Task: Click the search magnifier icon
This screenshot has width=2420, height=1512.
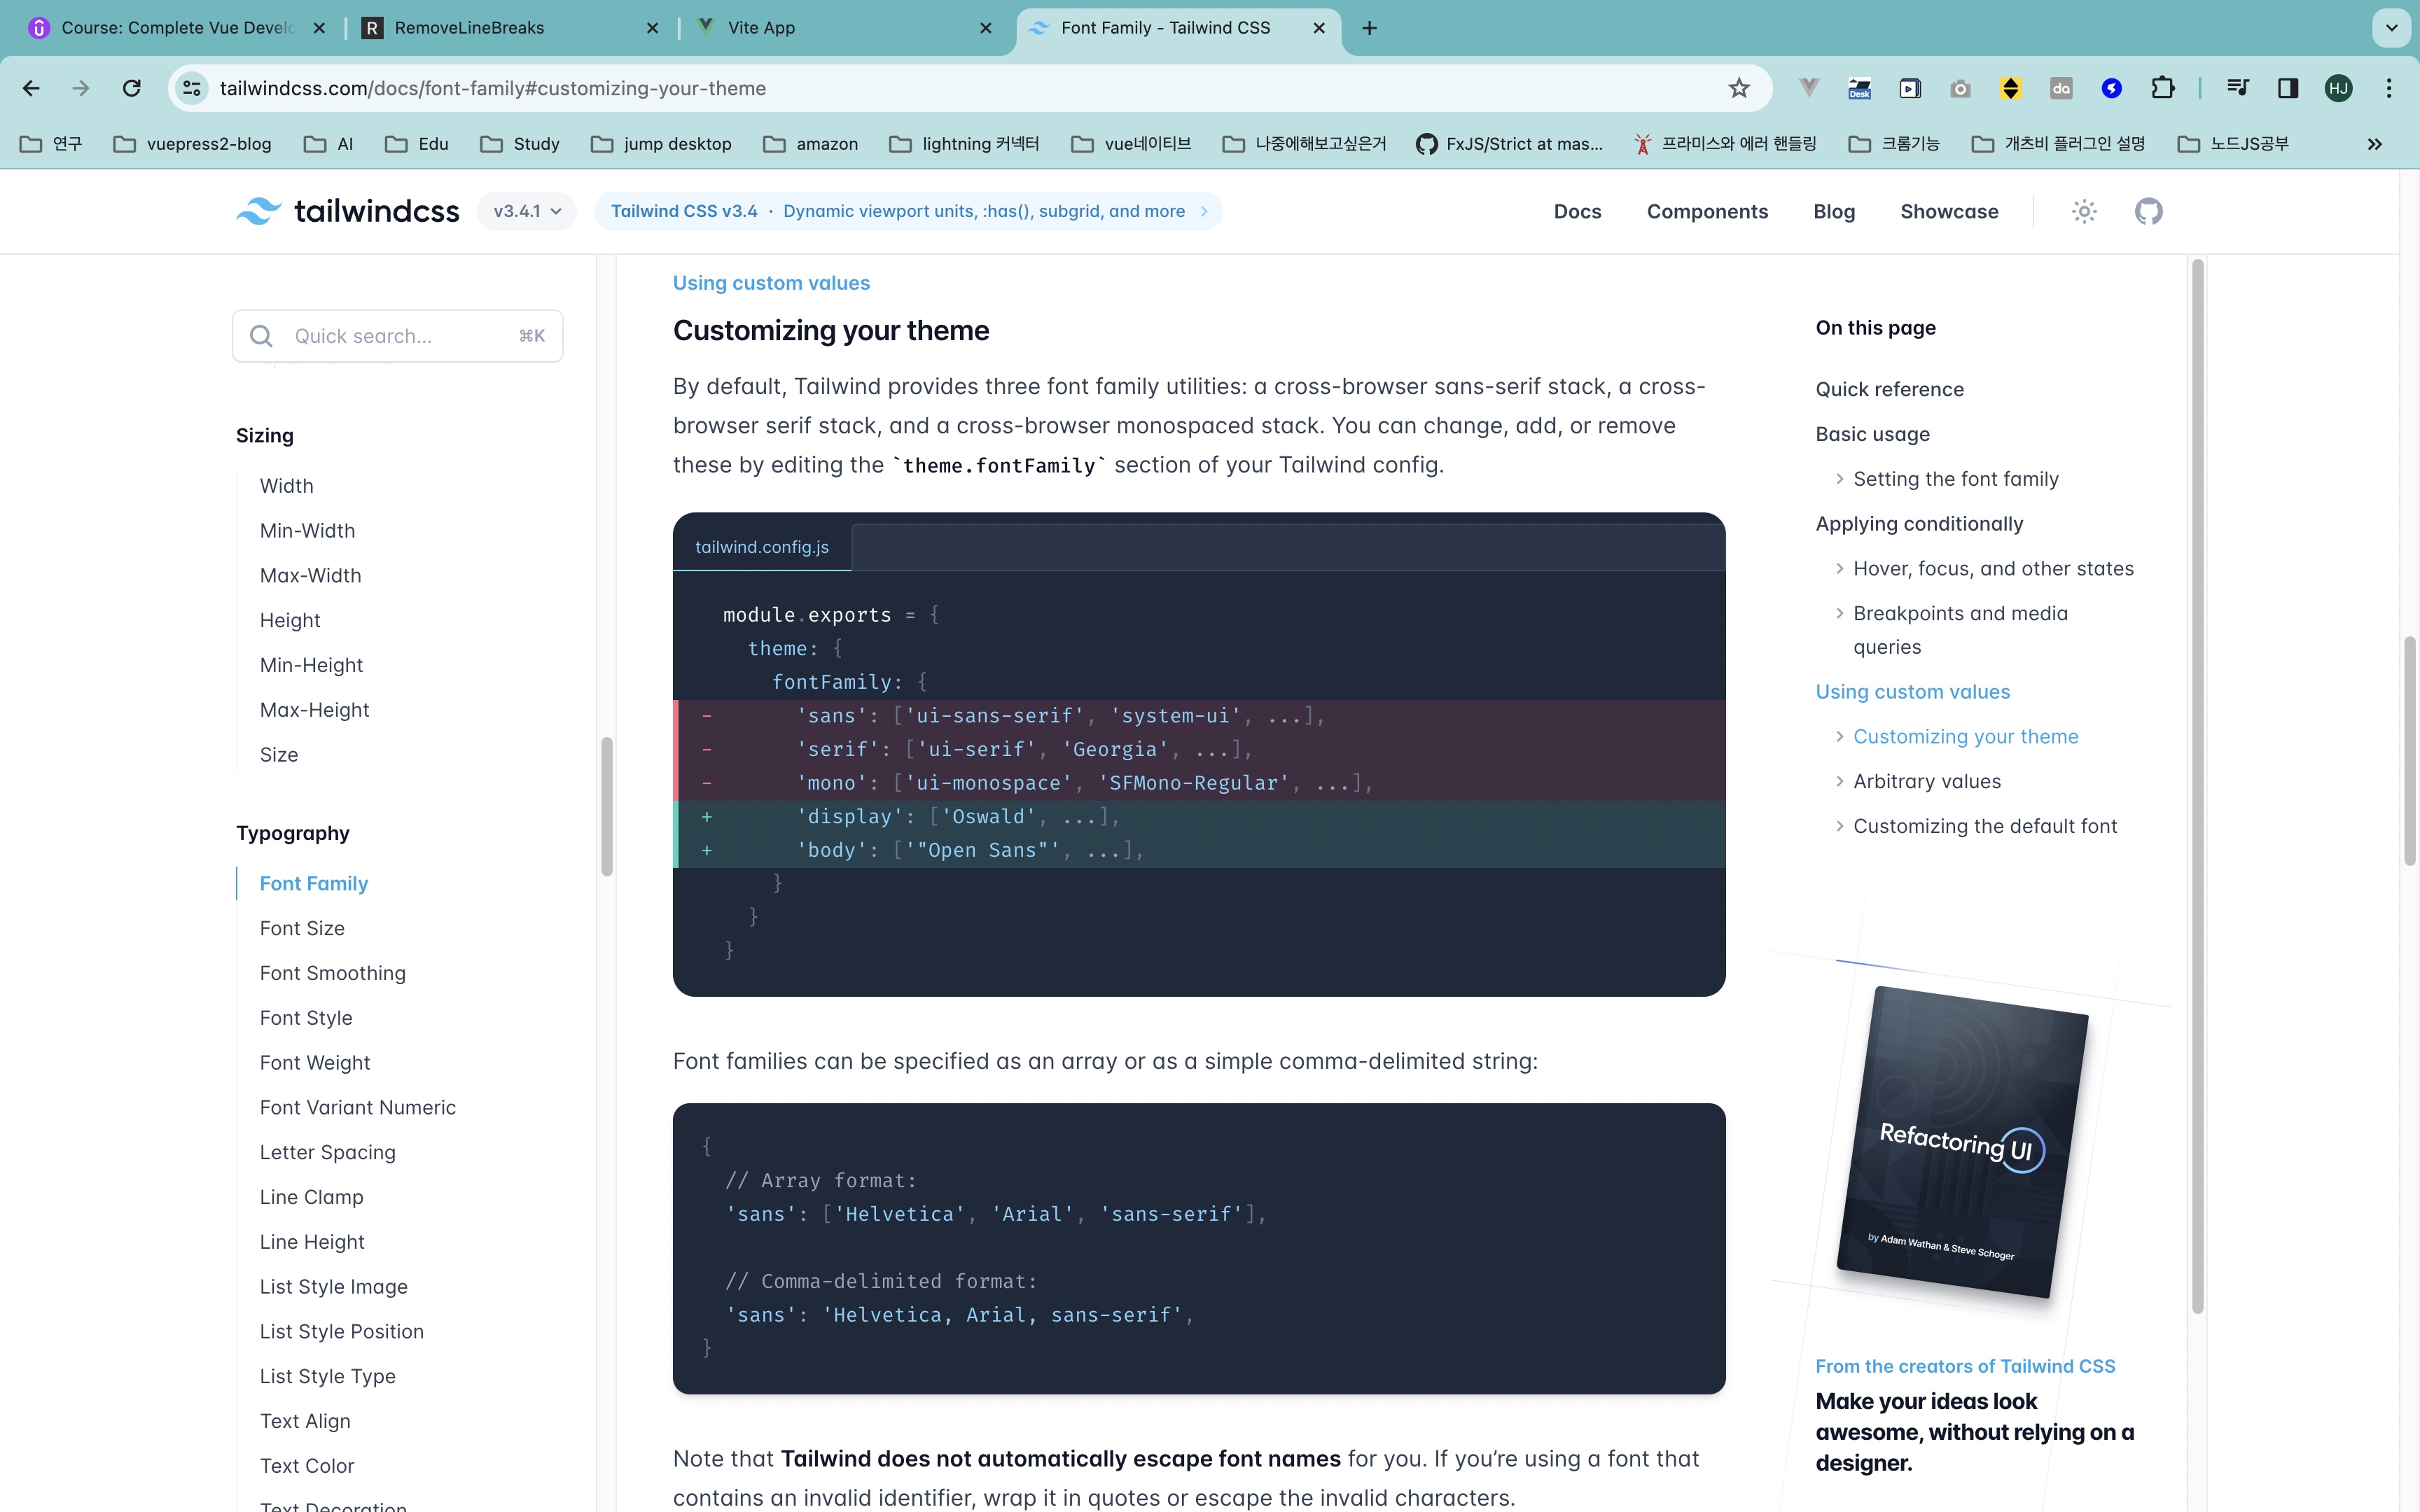Action: (x=261, y=336)
